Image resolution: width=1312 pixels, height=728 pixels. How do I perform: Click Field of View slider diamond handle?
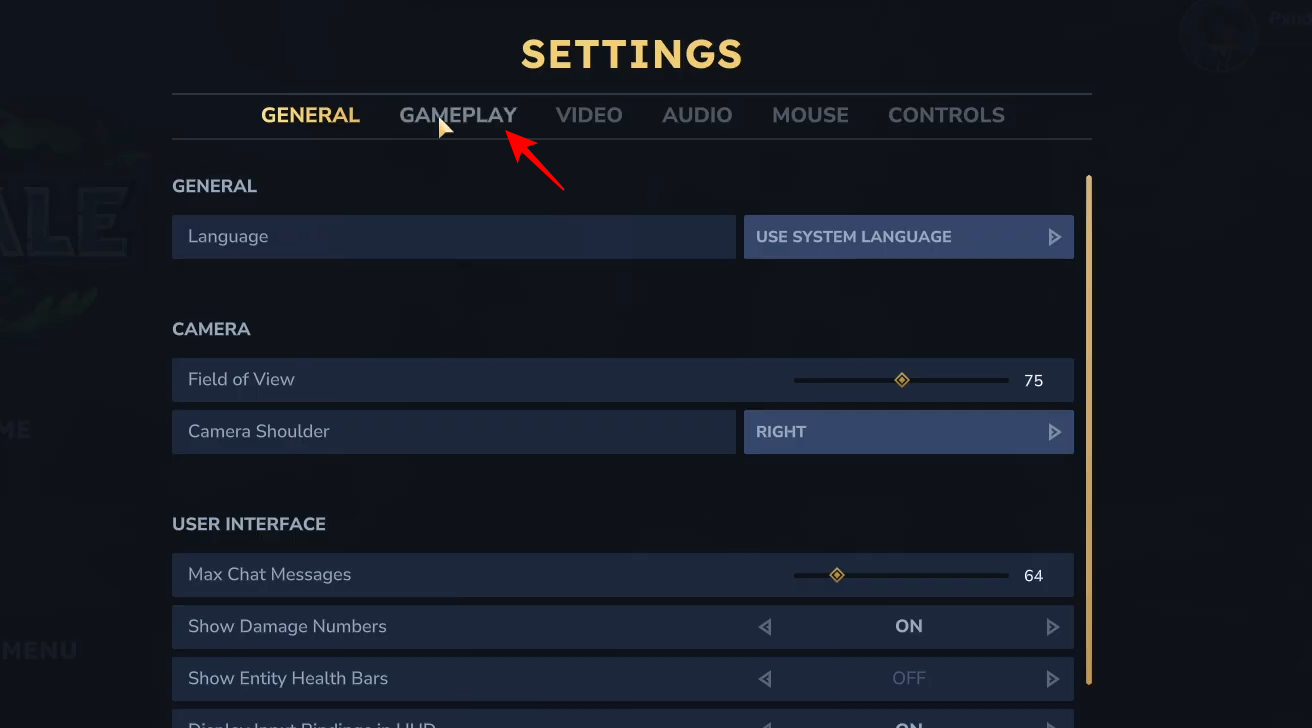point(901,380)
